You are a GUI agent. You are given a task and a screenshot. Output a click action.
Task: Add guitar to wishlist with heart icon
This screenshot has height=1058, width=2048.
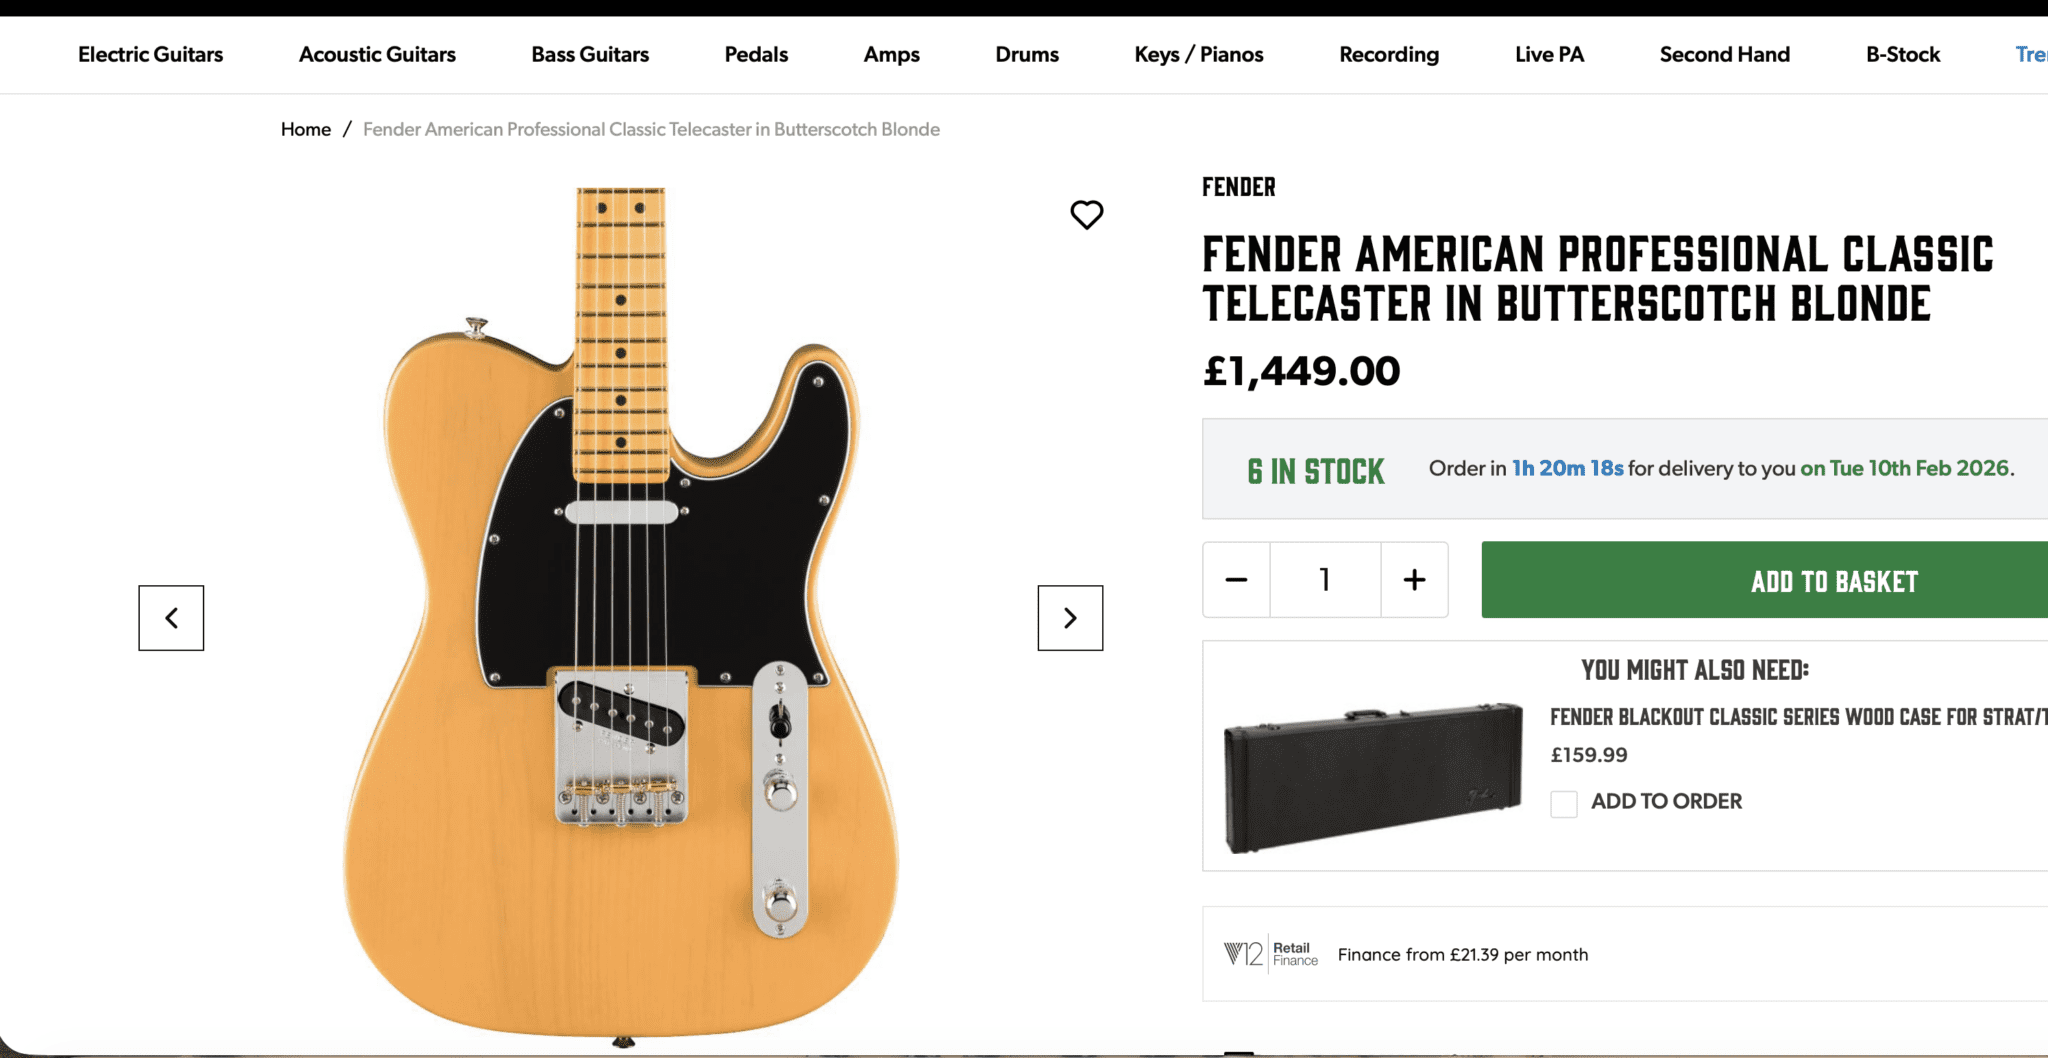point(1086,214)
